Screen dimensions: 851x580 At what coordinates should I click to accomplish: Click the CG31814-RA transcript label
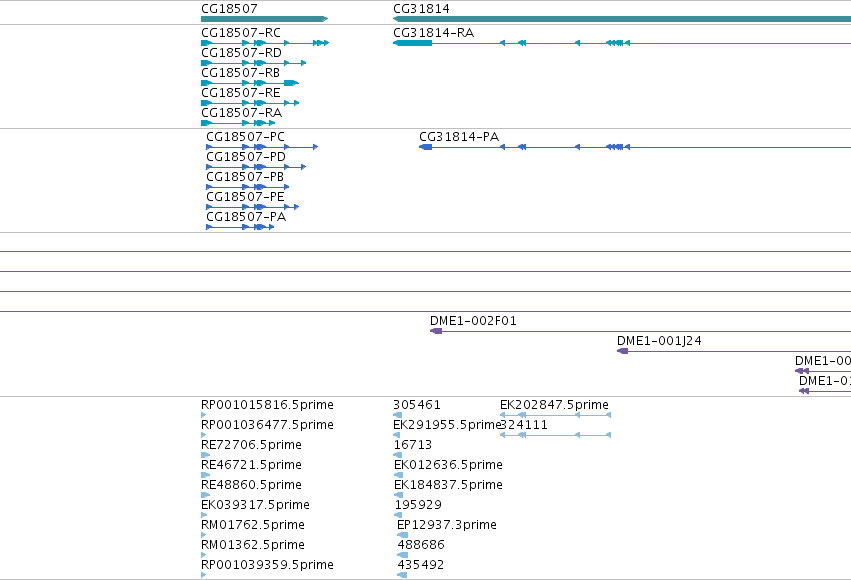(434, 33)
